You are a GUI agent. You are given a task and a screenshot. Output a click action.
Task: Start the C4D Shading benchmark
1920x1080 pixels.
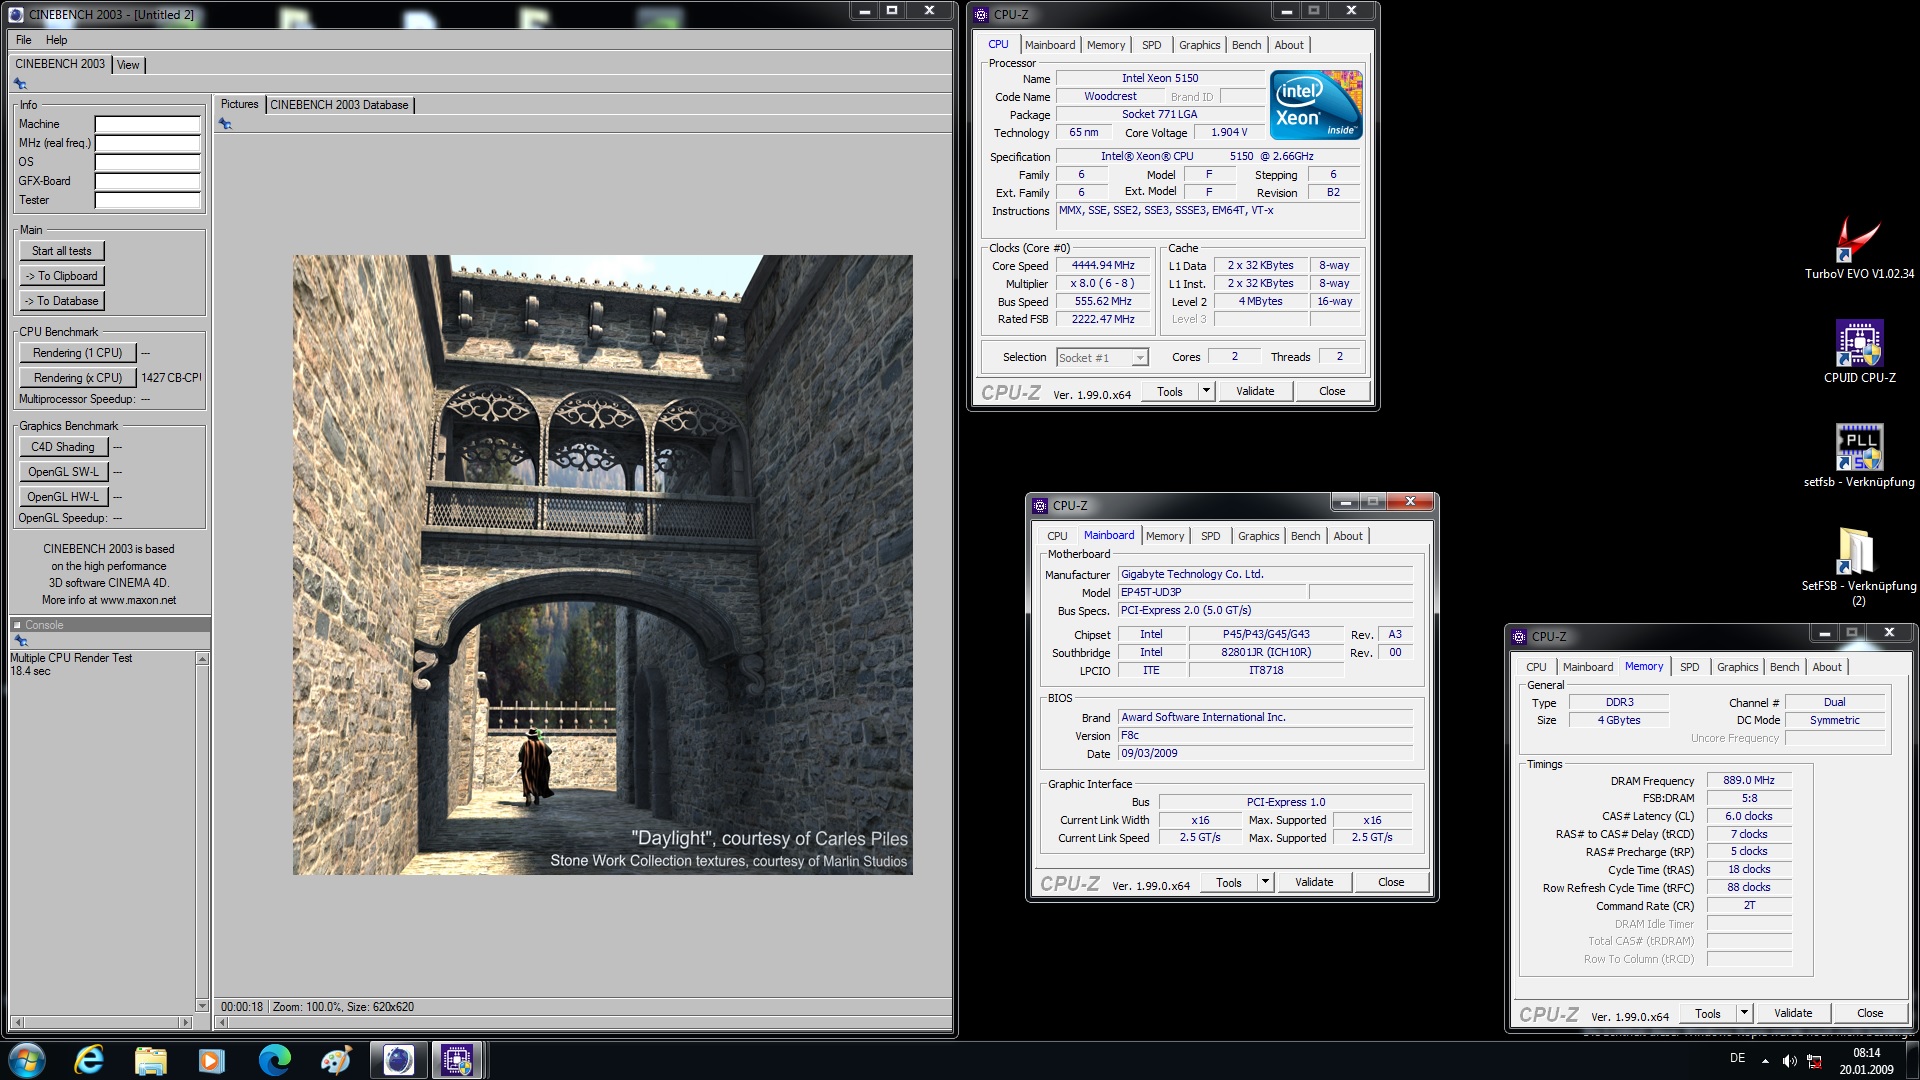[x=63, y=447]
